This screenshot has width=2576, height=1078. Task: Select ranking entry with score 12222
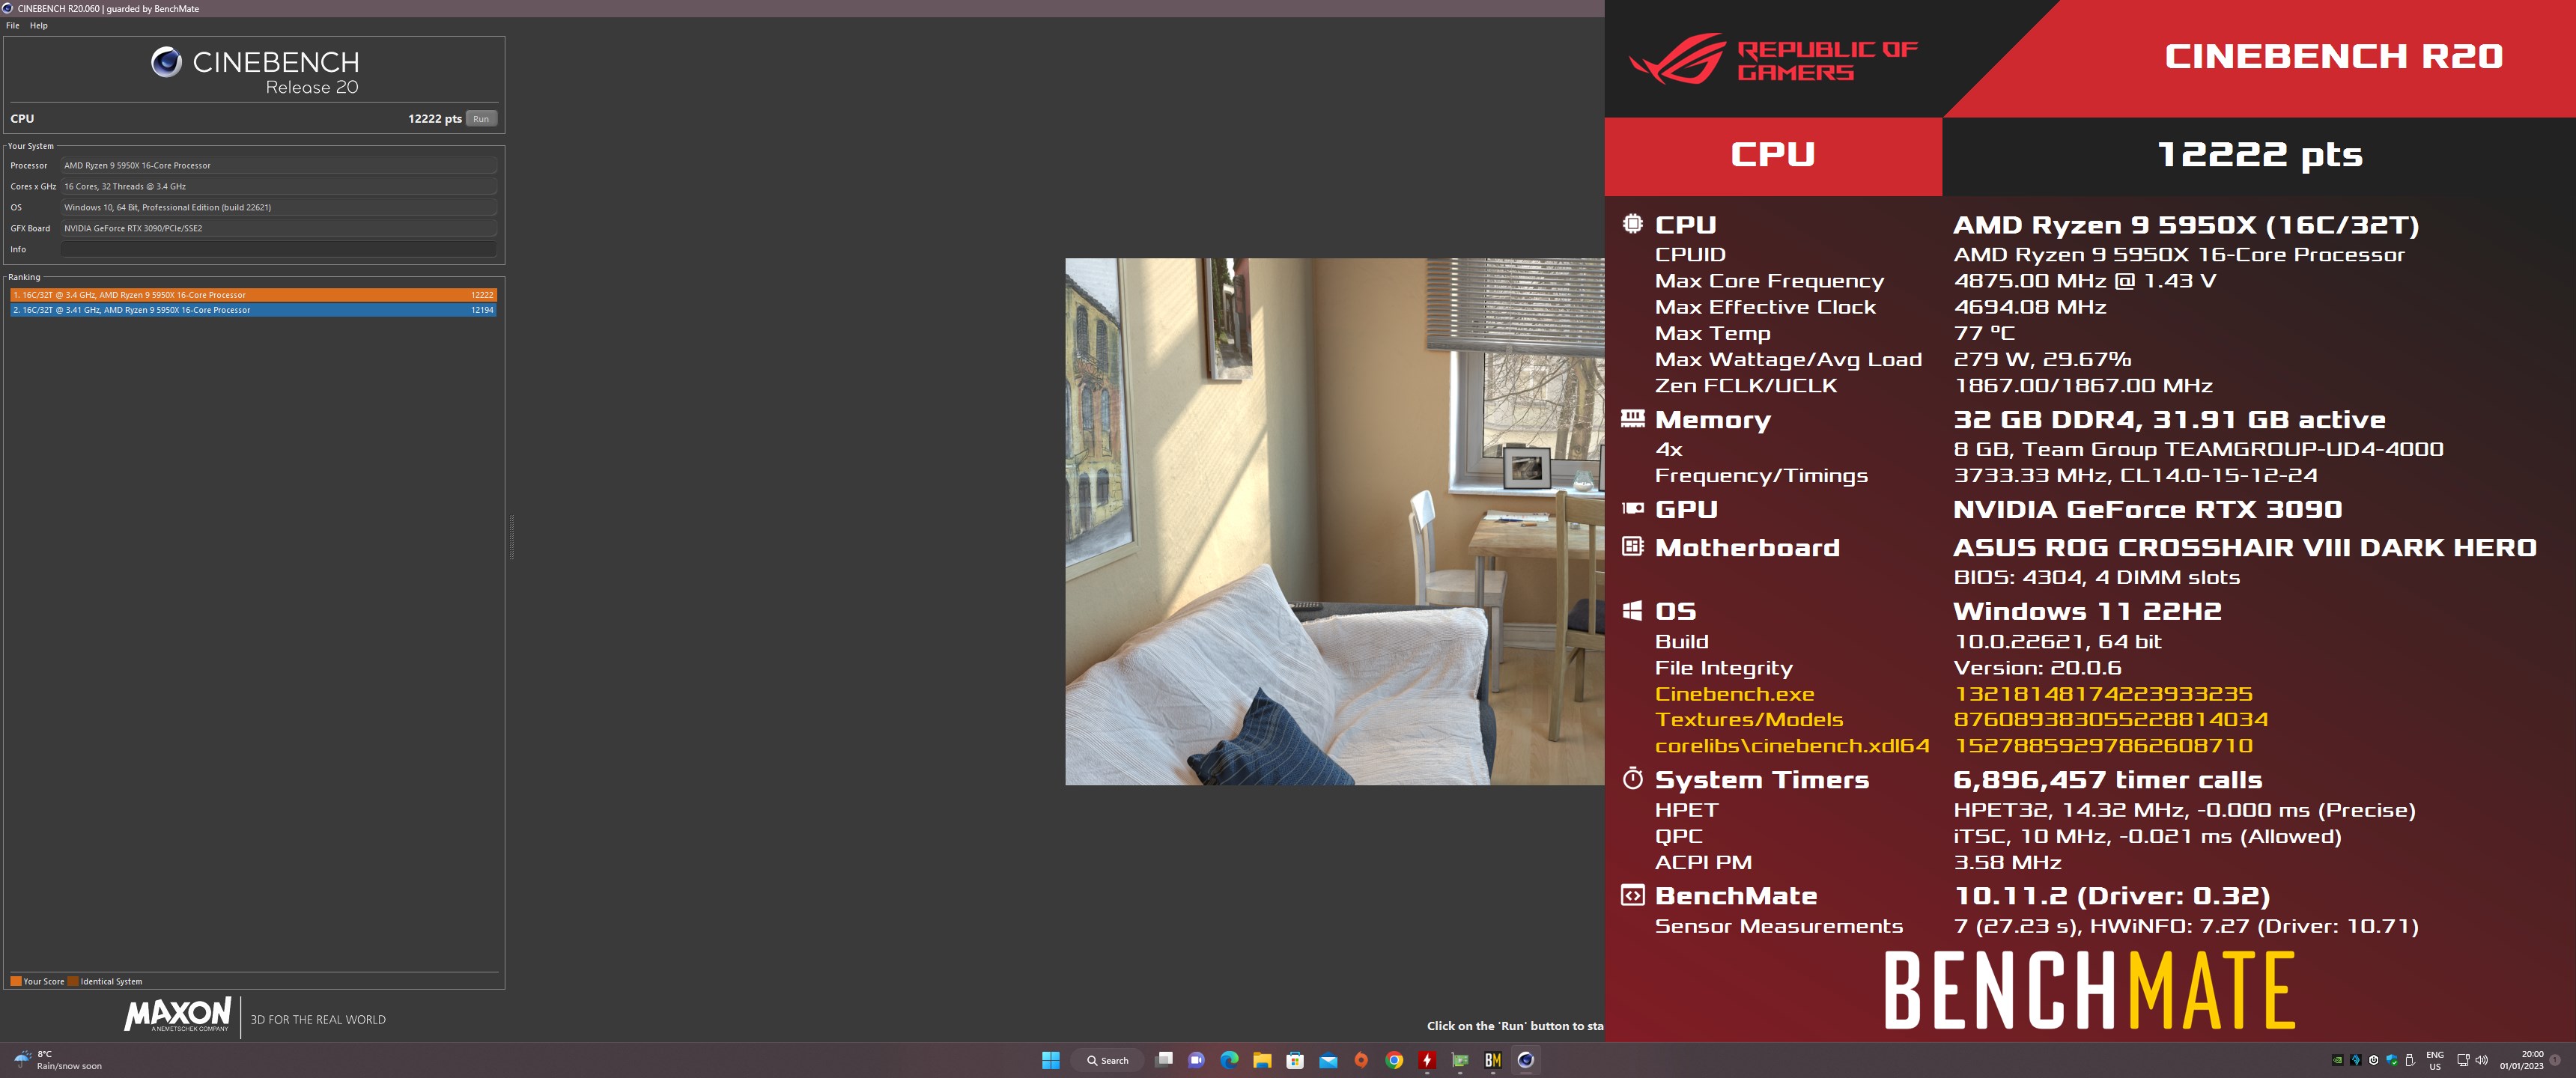point(253,295)
